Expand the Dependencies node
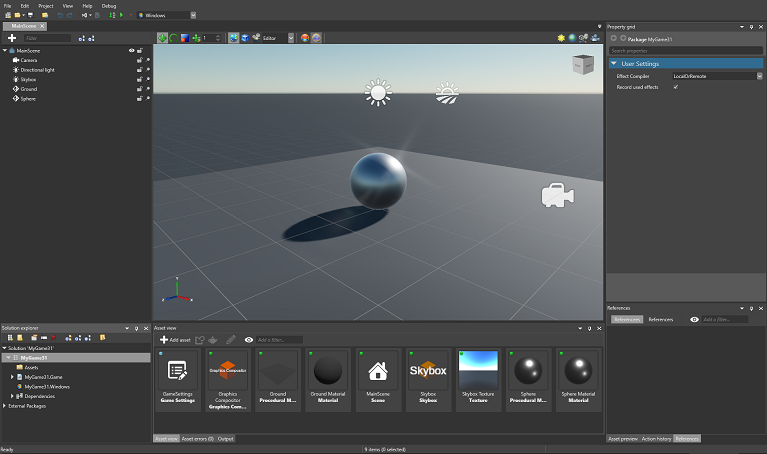 click(x=12, y=396)
